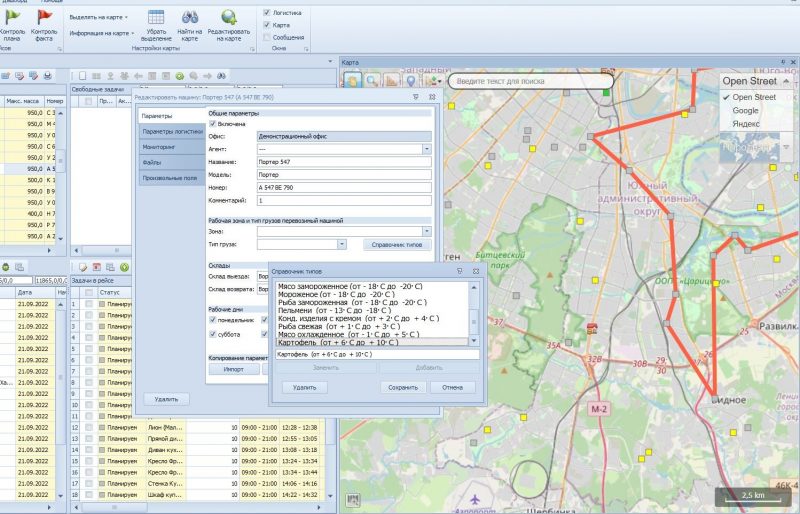The height and width of the screenshot is (514, 800).
Task: Open Выделять на карте dropdown
Action: tap(98, 17)
